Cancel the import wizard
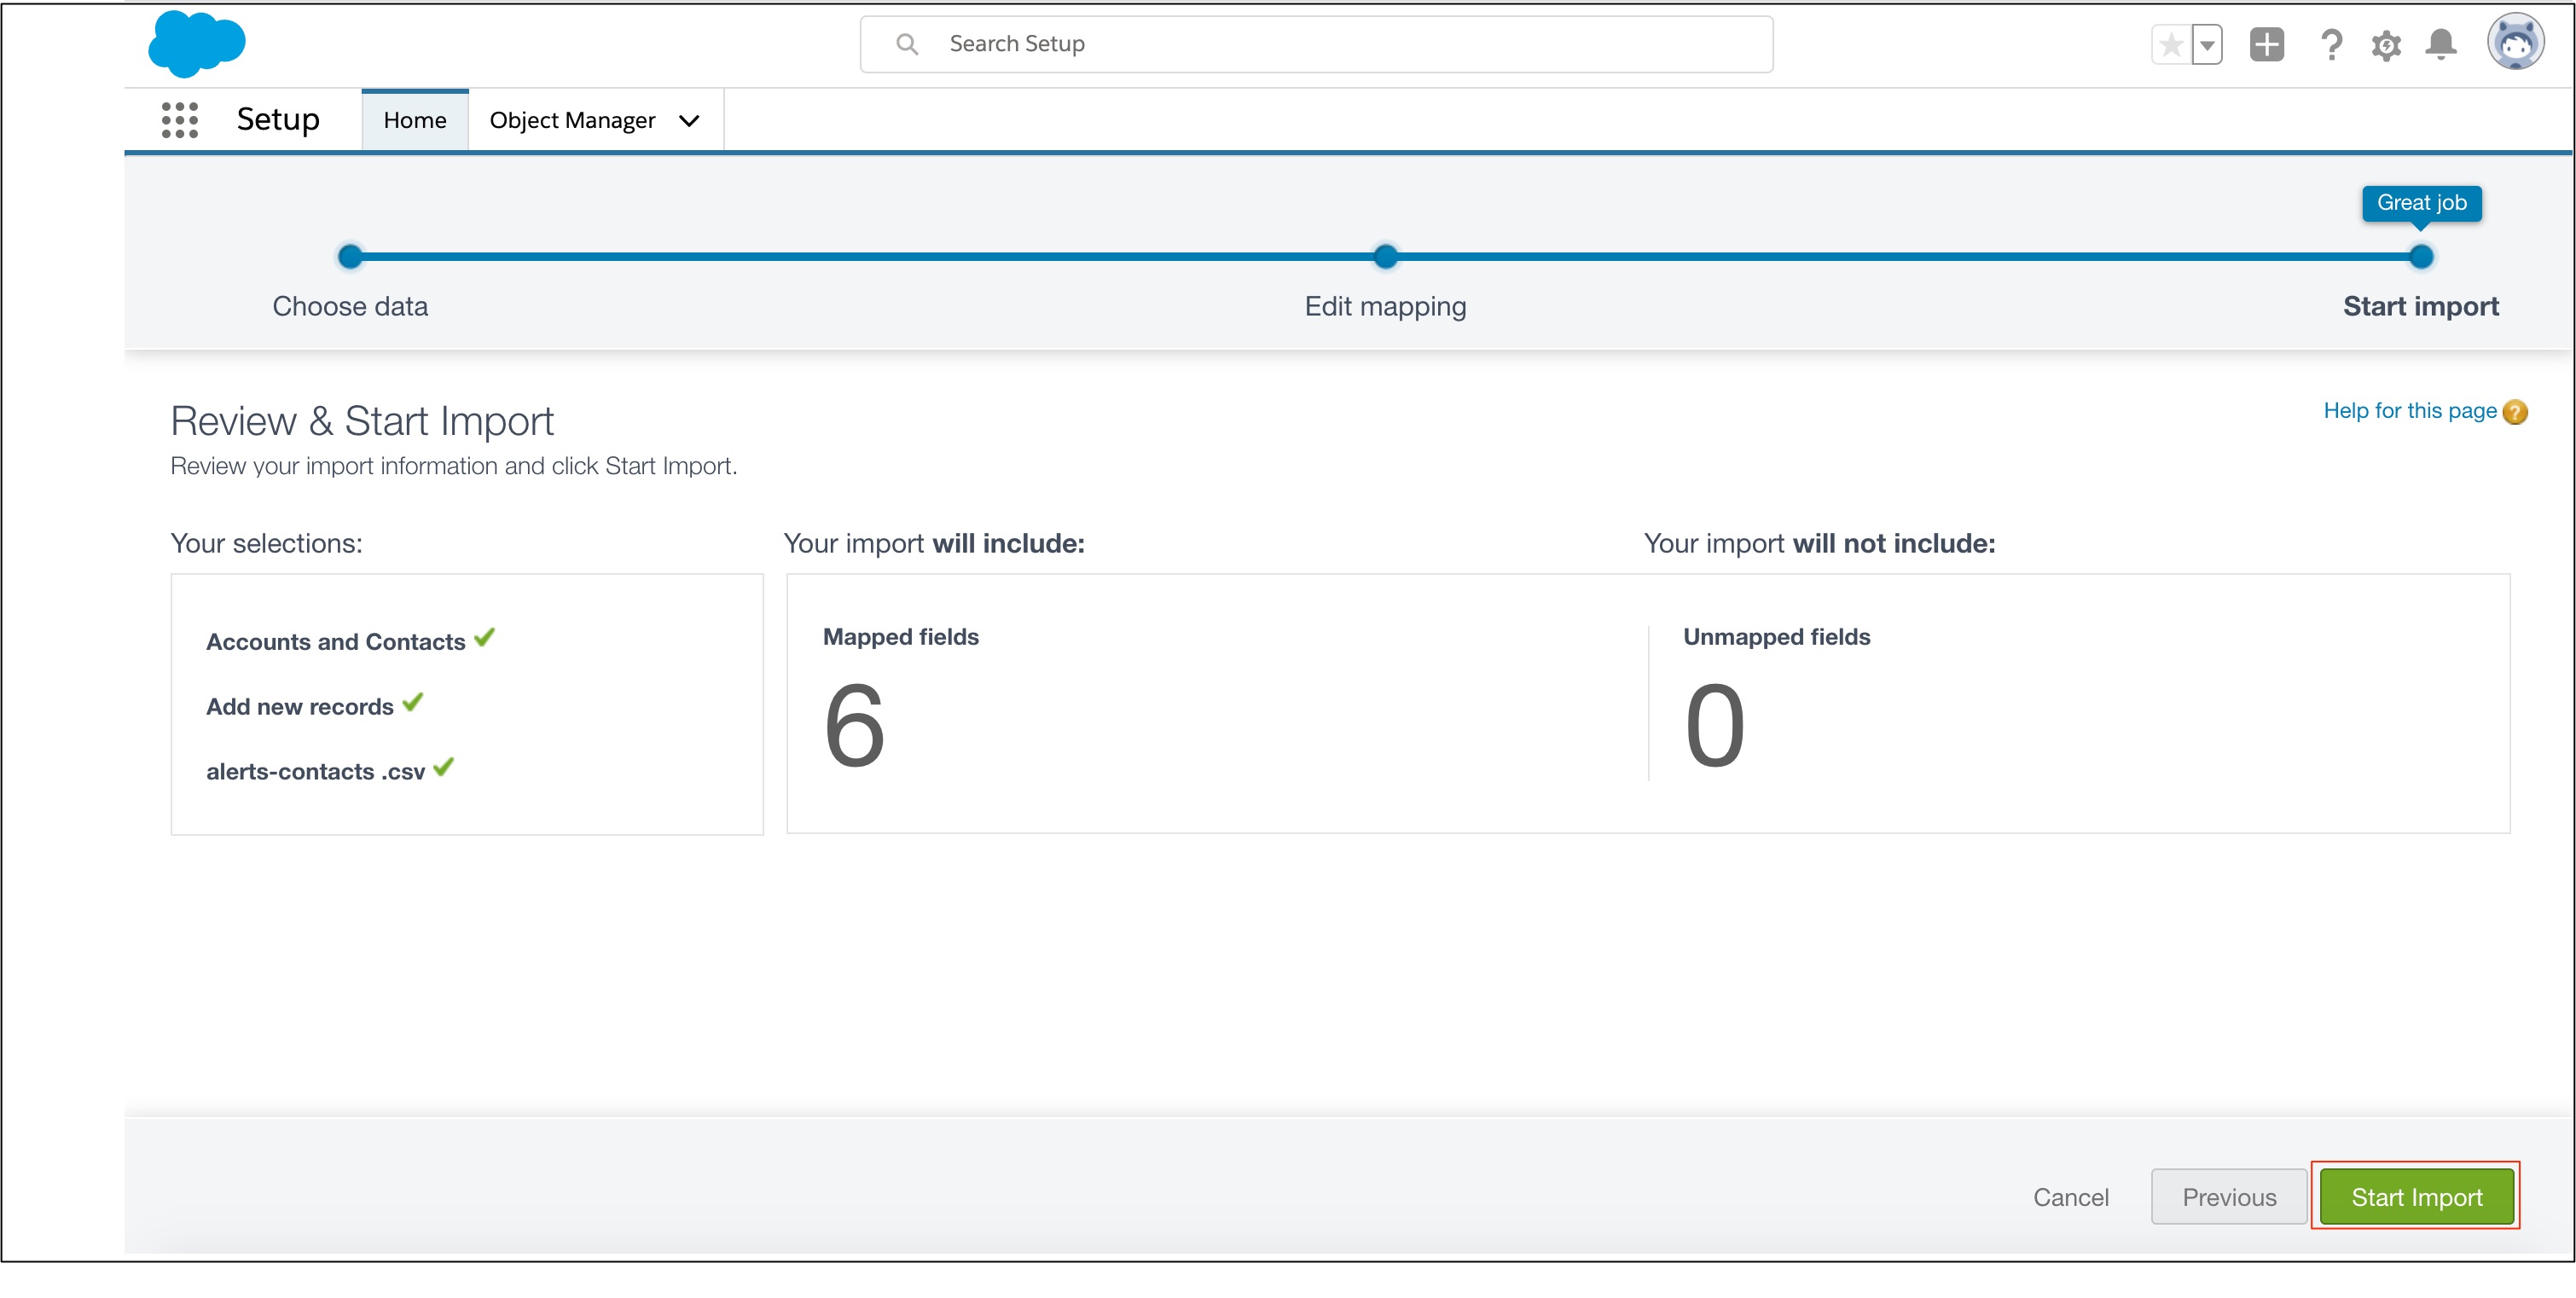 pyautogui.click(x=2070, y=1197)
